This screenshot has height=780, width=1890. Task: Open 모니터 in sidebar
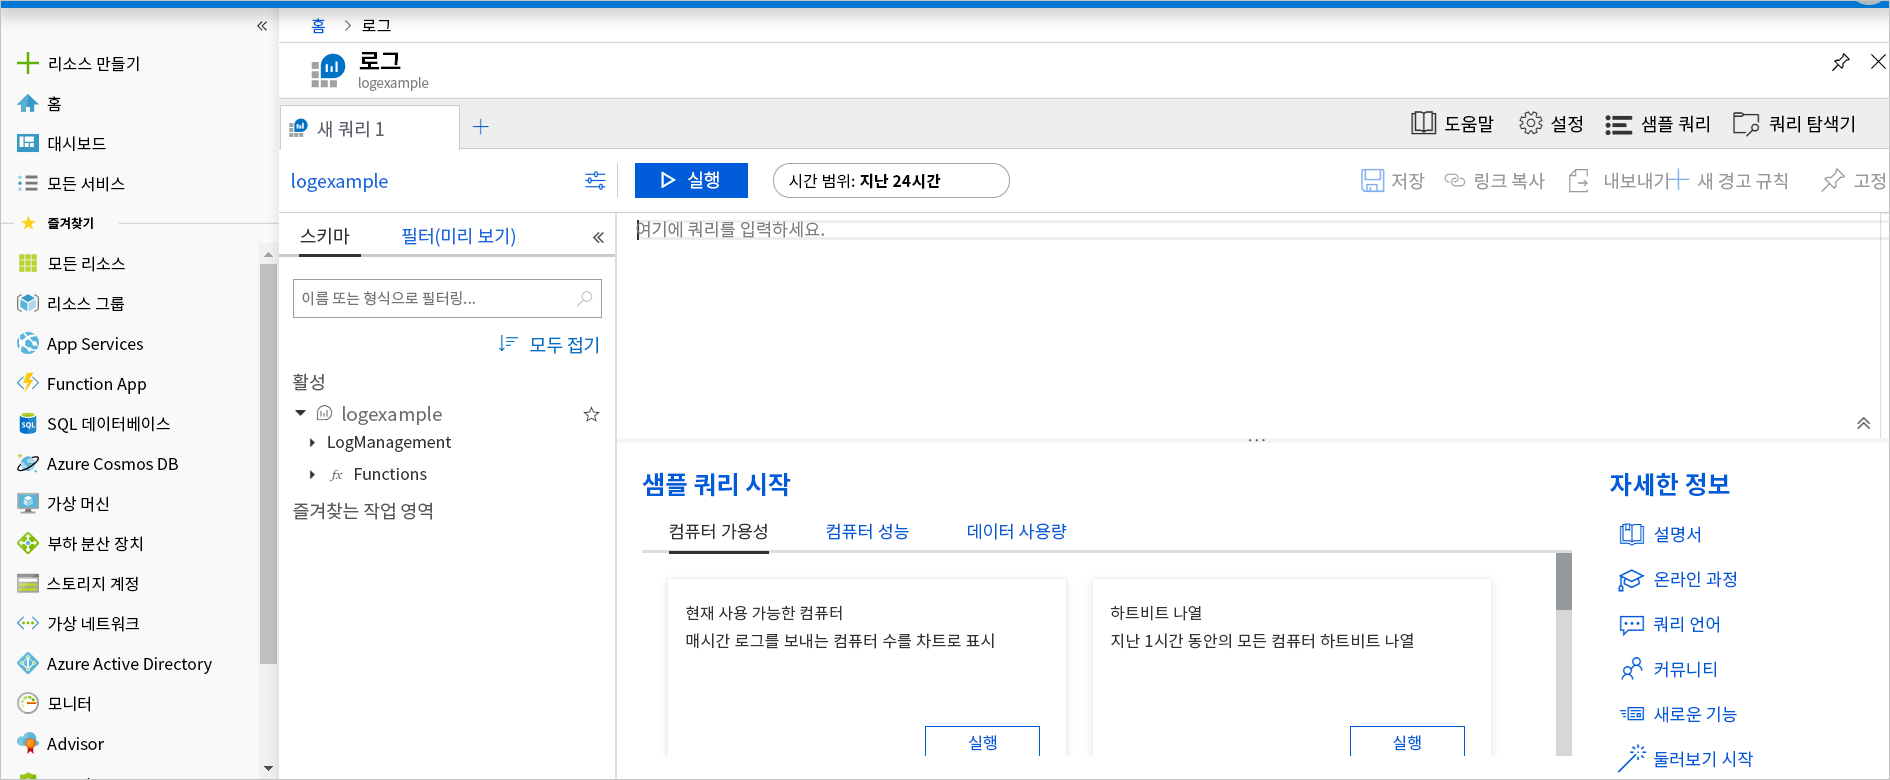pyautogui.click(x=54, y=704)
